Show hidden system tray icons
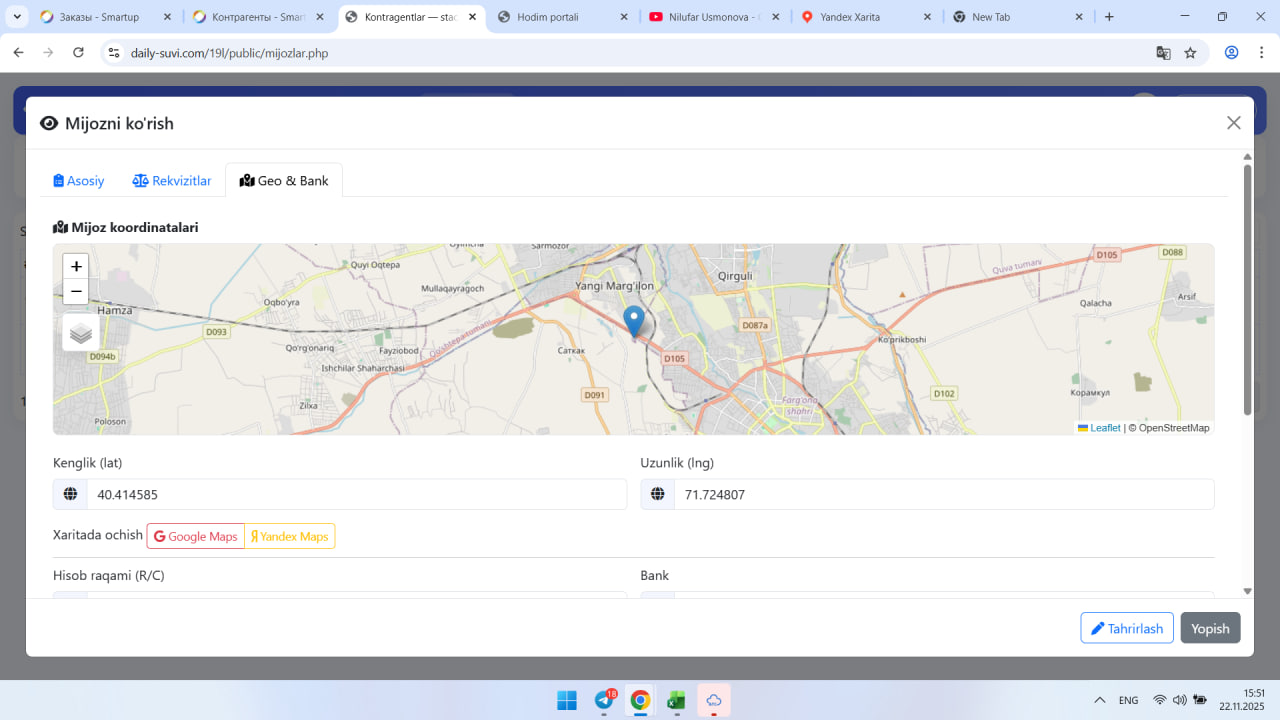Viewport: 1280px width, 720px height. point(1100,700)
